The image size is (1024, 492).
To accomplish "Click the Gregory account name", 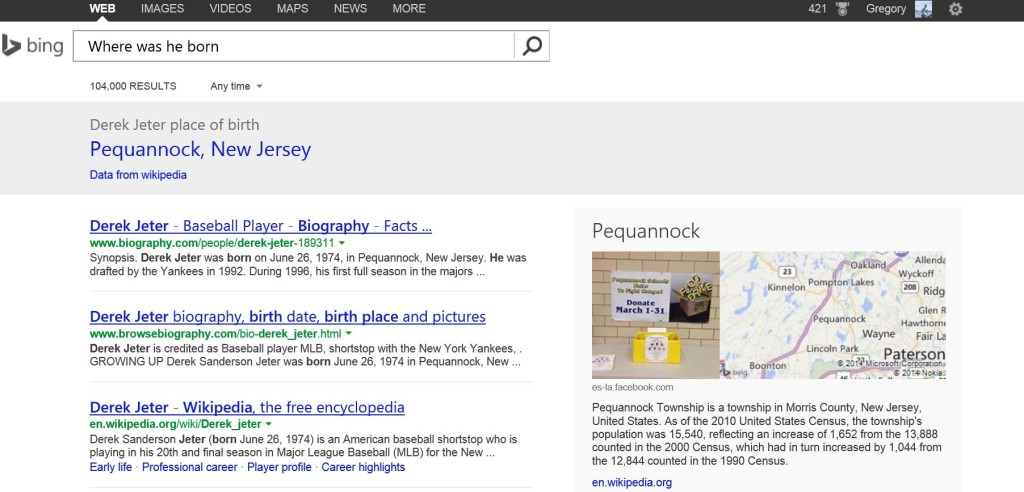I will click(886, 9).
